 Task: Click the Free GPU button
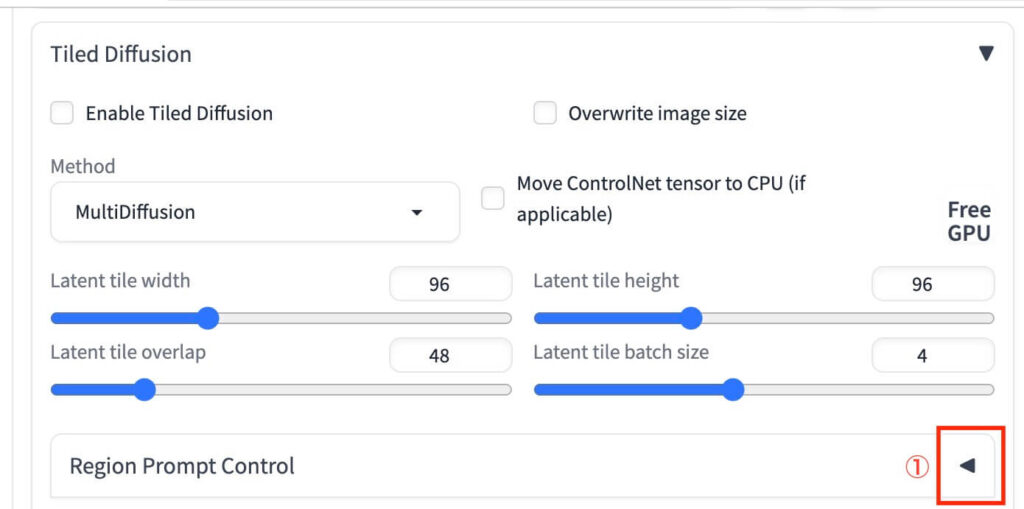pos(968,221)
